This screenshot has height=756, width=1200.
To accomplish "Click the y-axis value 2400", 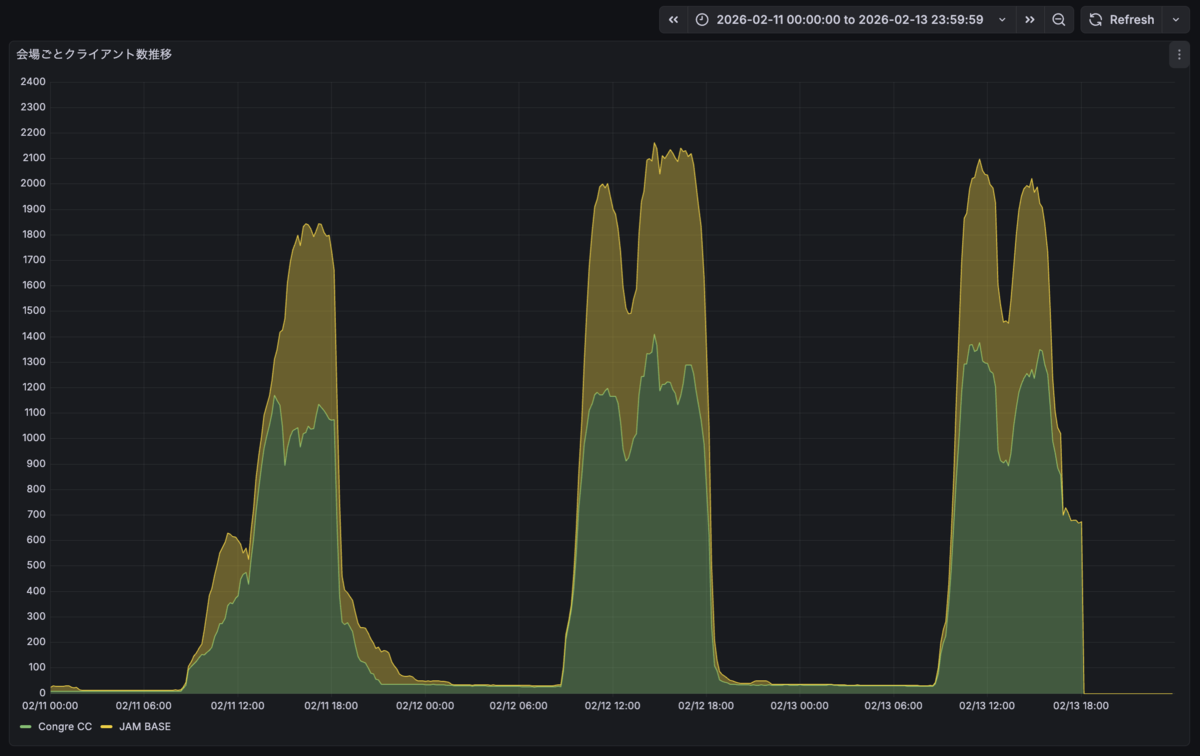I will tap(34, 81).
